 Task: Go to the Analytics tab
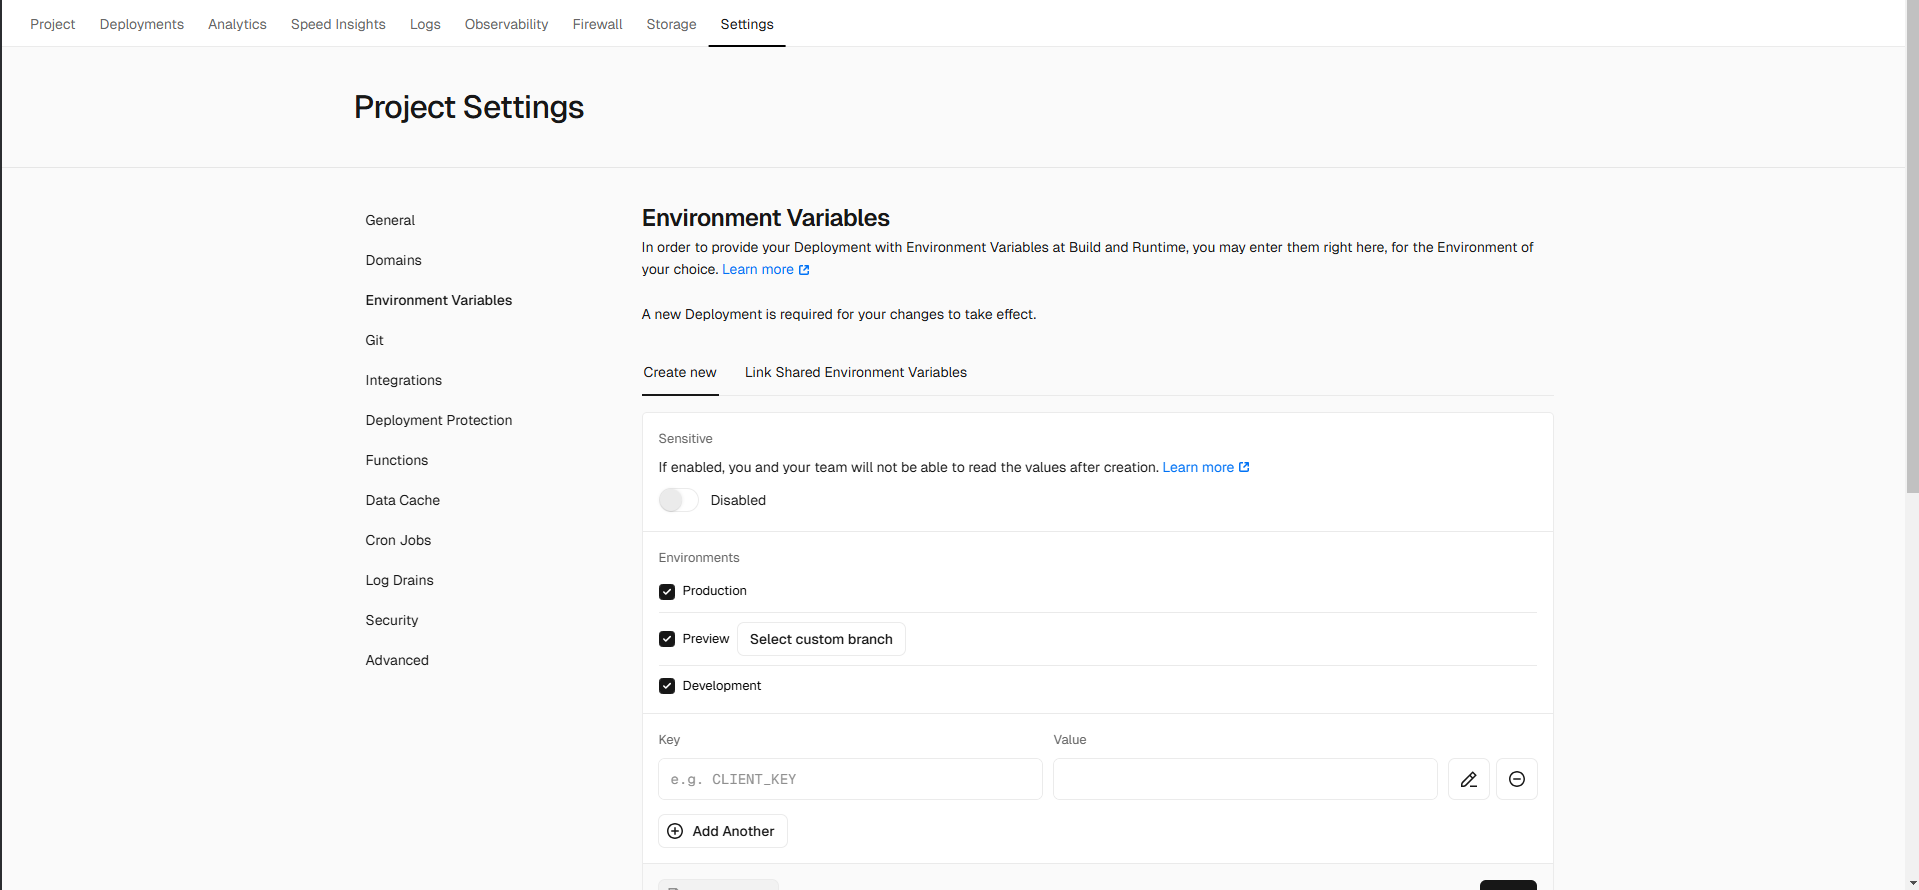pos(237,24)
